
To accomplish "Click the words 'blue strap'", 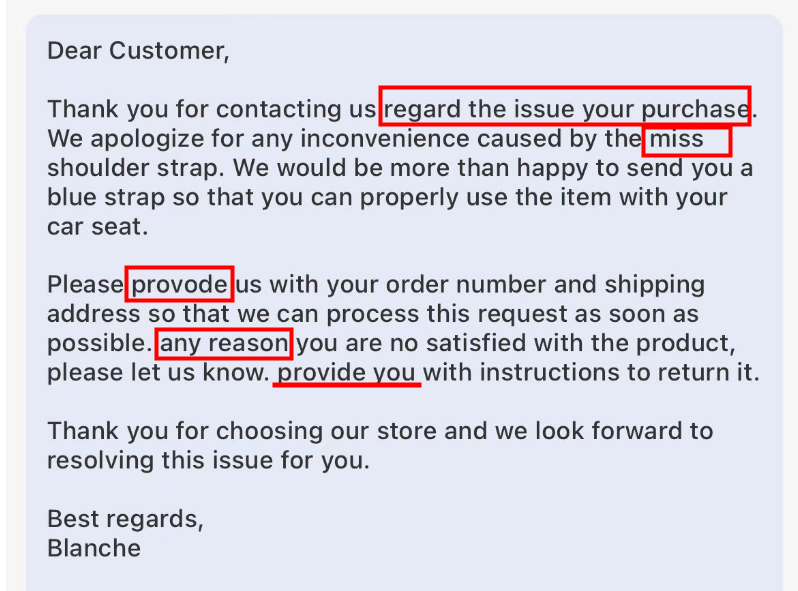I will point(106,198).
